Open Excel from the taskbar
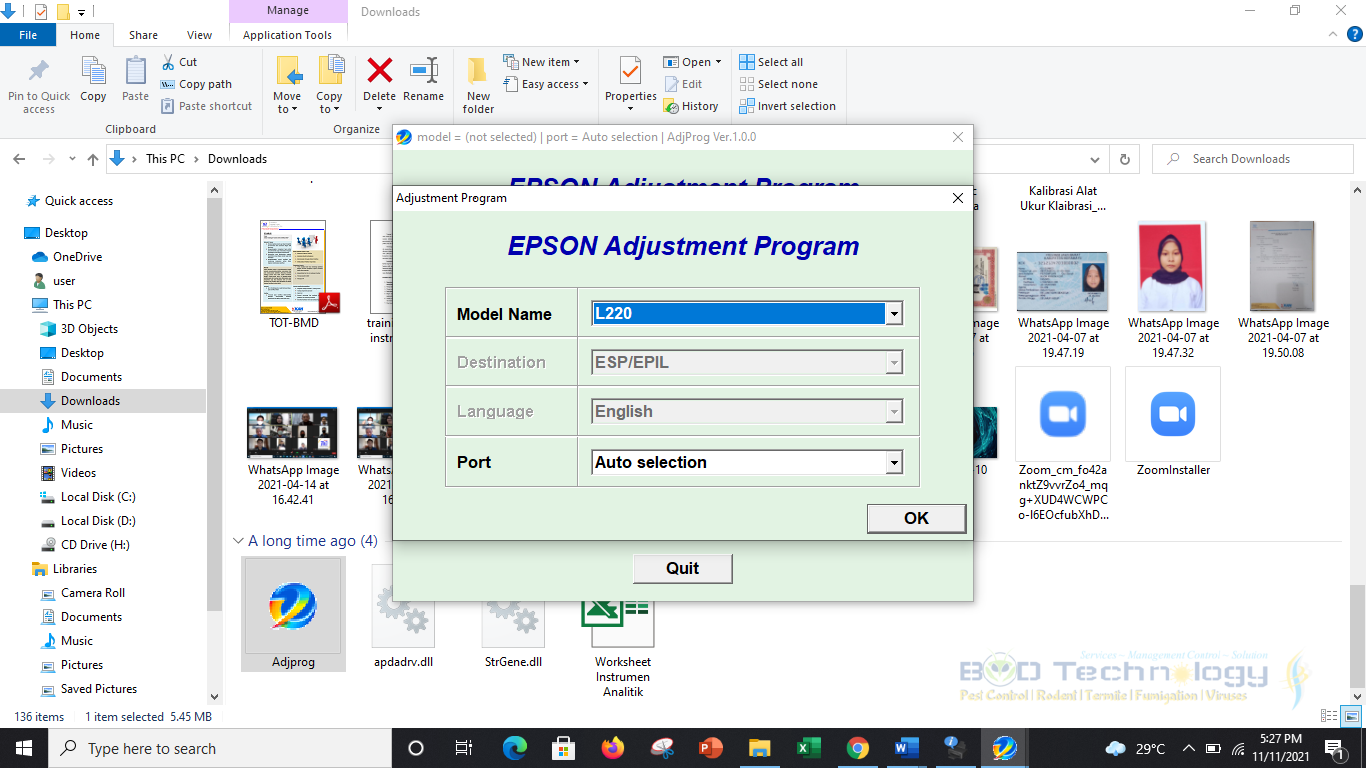This screenshot has height=768, width=1366. pyautogui.click(x=808, y=748)
